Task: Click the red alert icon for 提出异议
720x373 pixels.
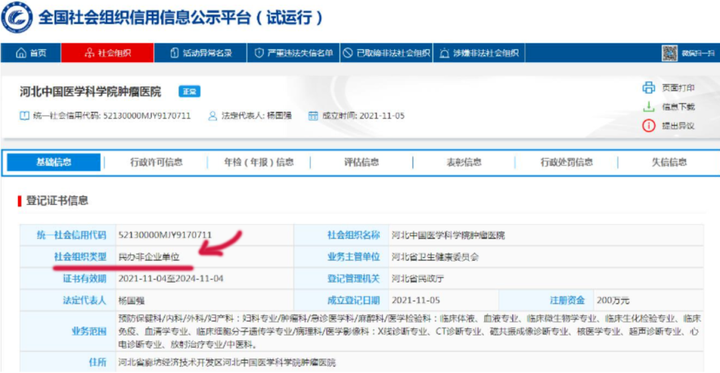Action: click(x=648, y=125)
